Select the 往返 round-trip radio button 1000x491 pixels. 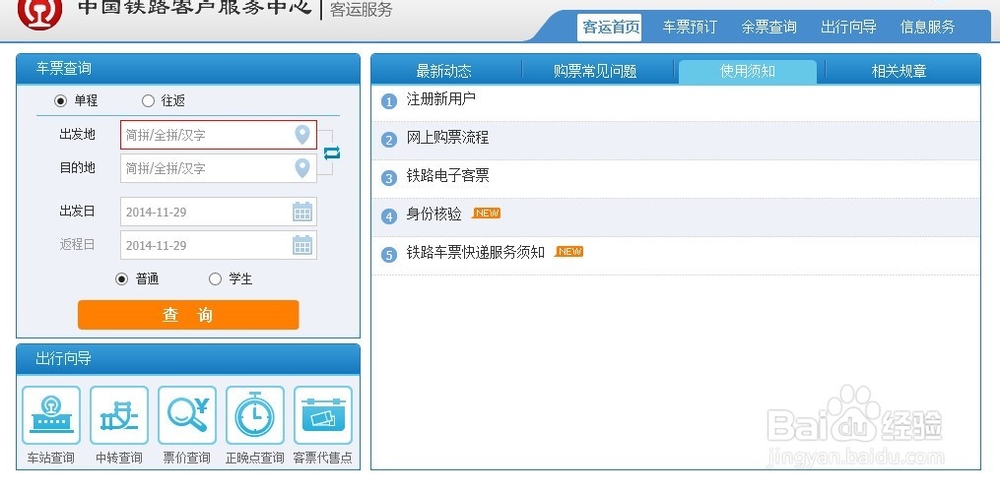click(x=148, y=101)
